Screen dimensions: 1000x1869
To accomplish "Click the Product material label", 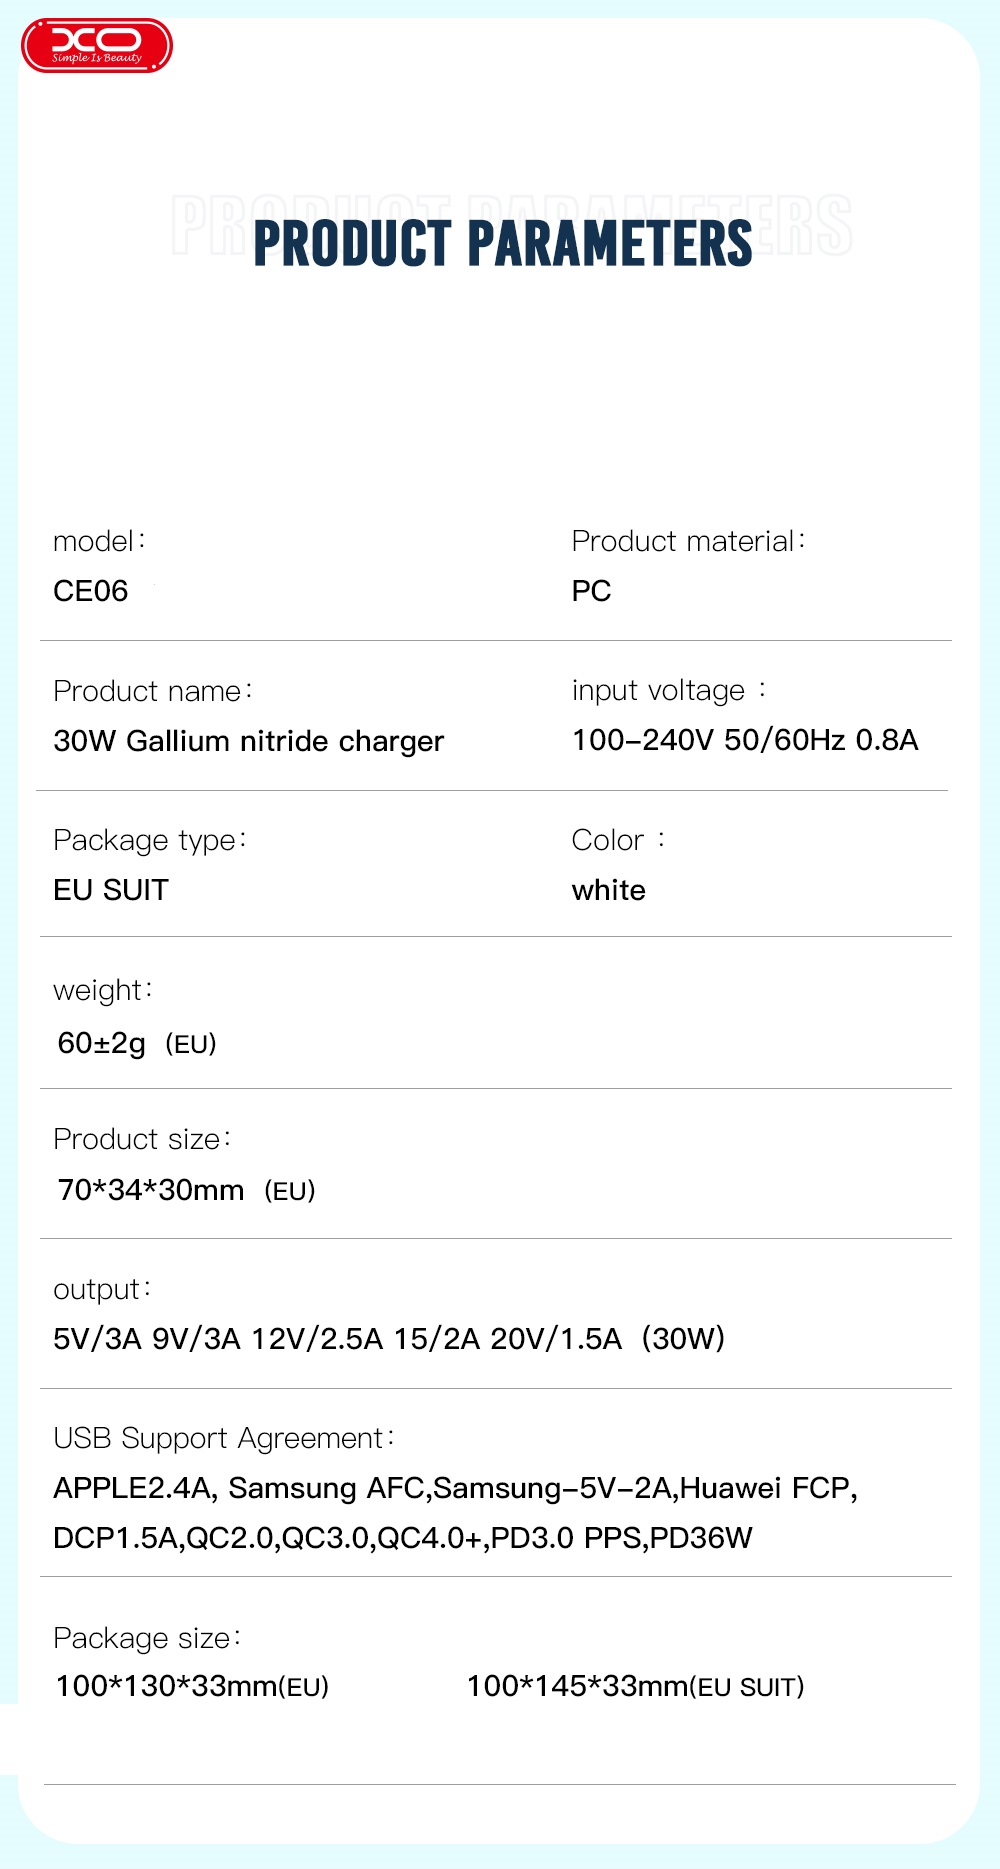I will coord(688,541).
